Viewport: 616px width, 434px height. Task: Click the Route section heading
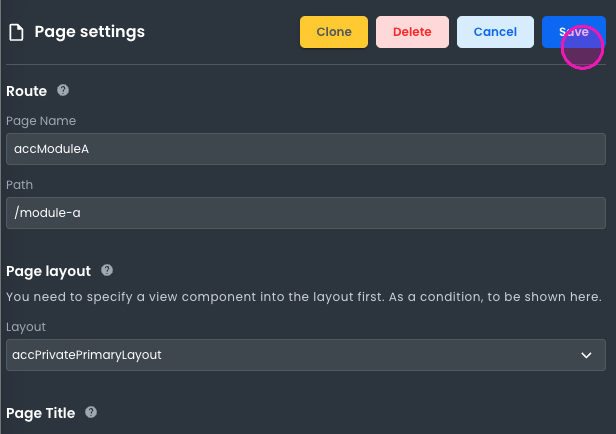click(x=27, y=91)
